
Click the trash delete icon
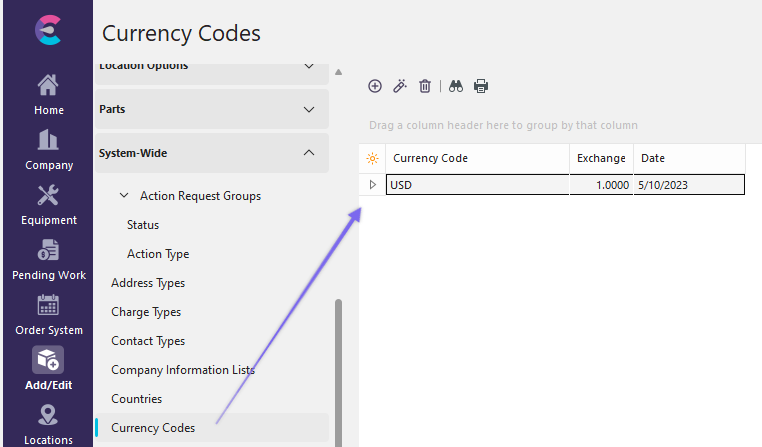tap(425, 86)
